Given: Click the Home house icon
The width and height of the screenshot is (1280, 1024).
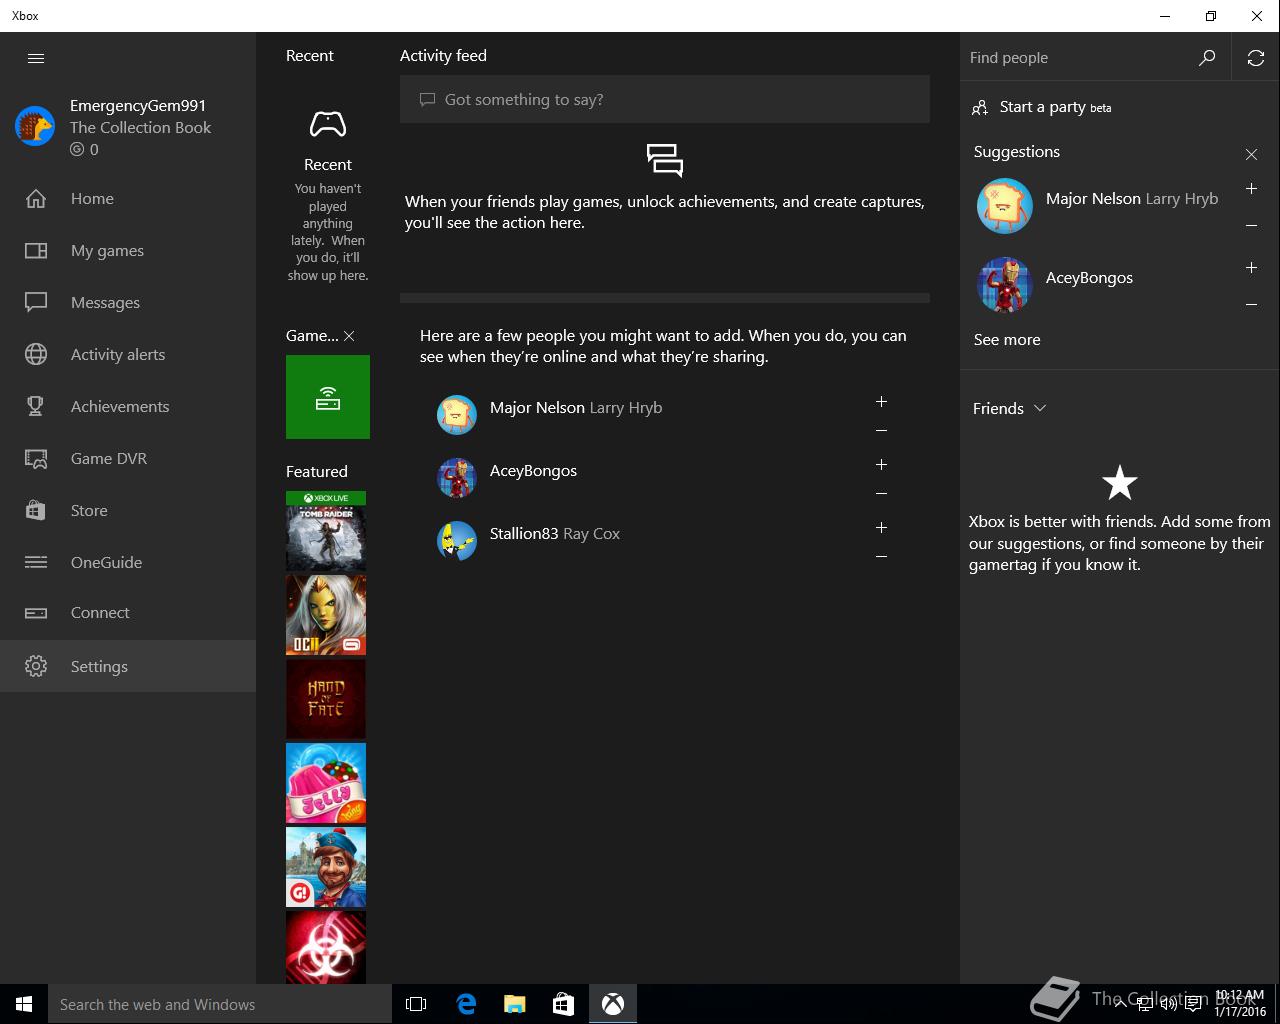Looking at the screenshot, I should [x=36, y=198].
